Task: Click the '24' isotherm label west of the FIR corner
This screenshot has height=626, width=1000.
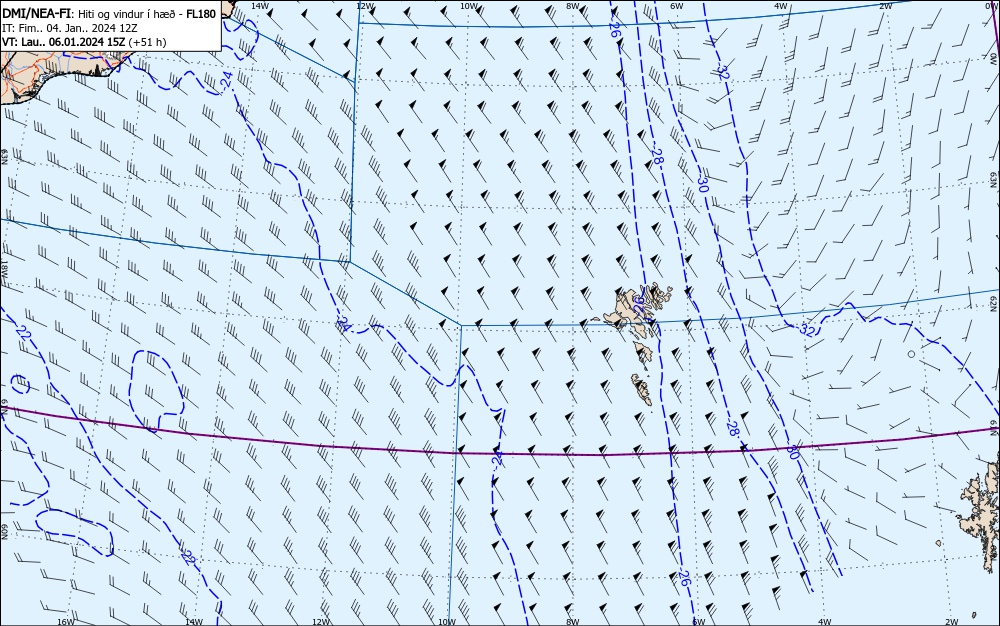Action: pyautogui.click(x=343, y=324)
